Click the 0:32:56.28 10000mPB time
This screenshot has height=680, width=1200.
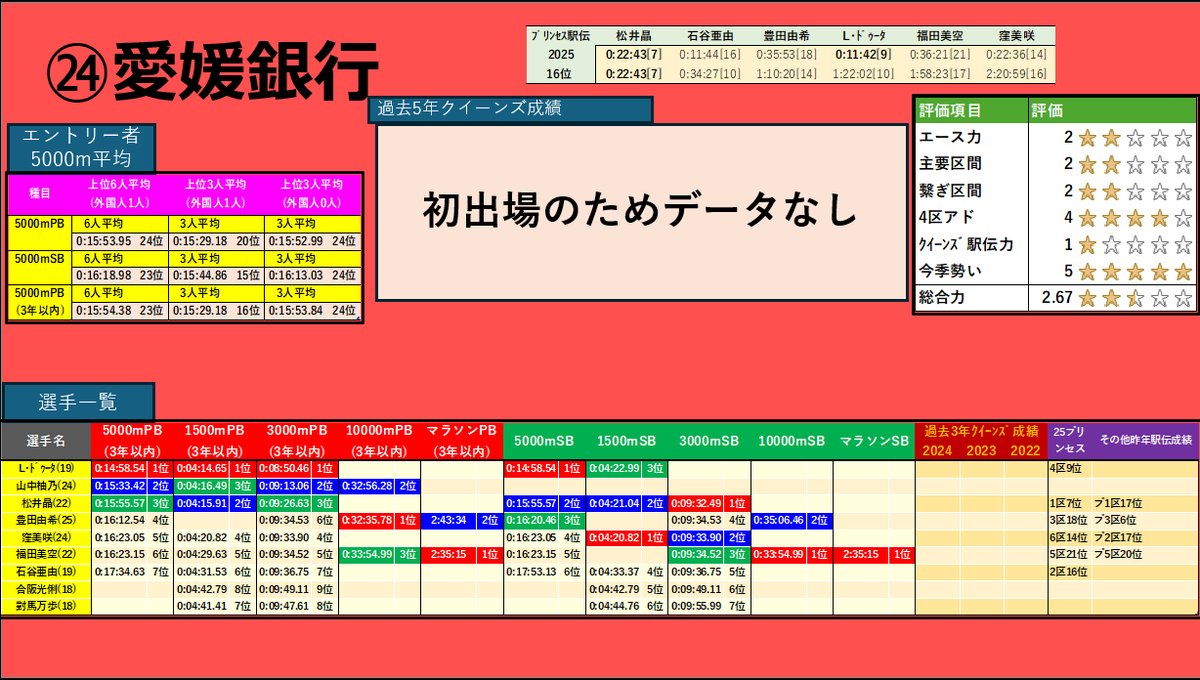pyautogui.click(x=368, y=486)
